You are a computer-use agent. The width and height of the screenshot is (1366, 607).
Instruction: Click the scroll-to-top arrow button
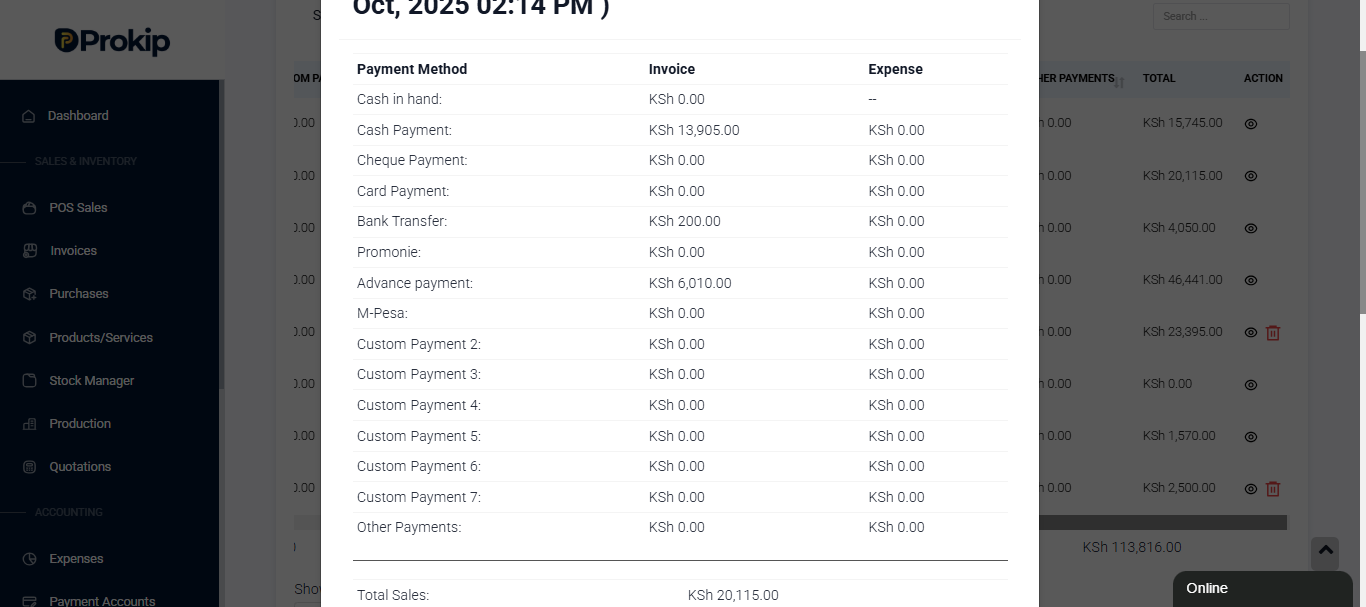point(1325,551)
